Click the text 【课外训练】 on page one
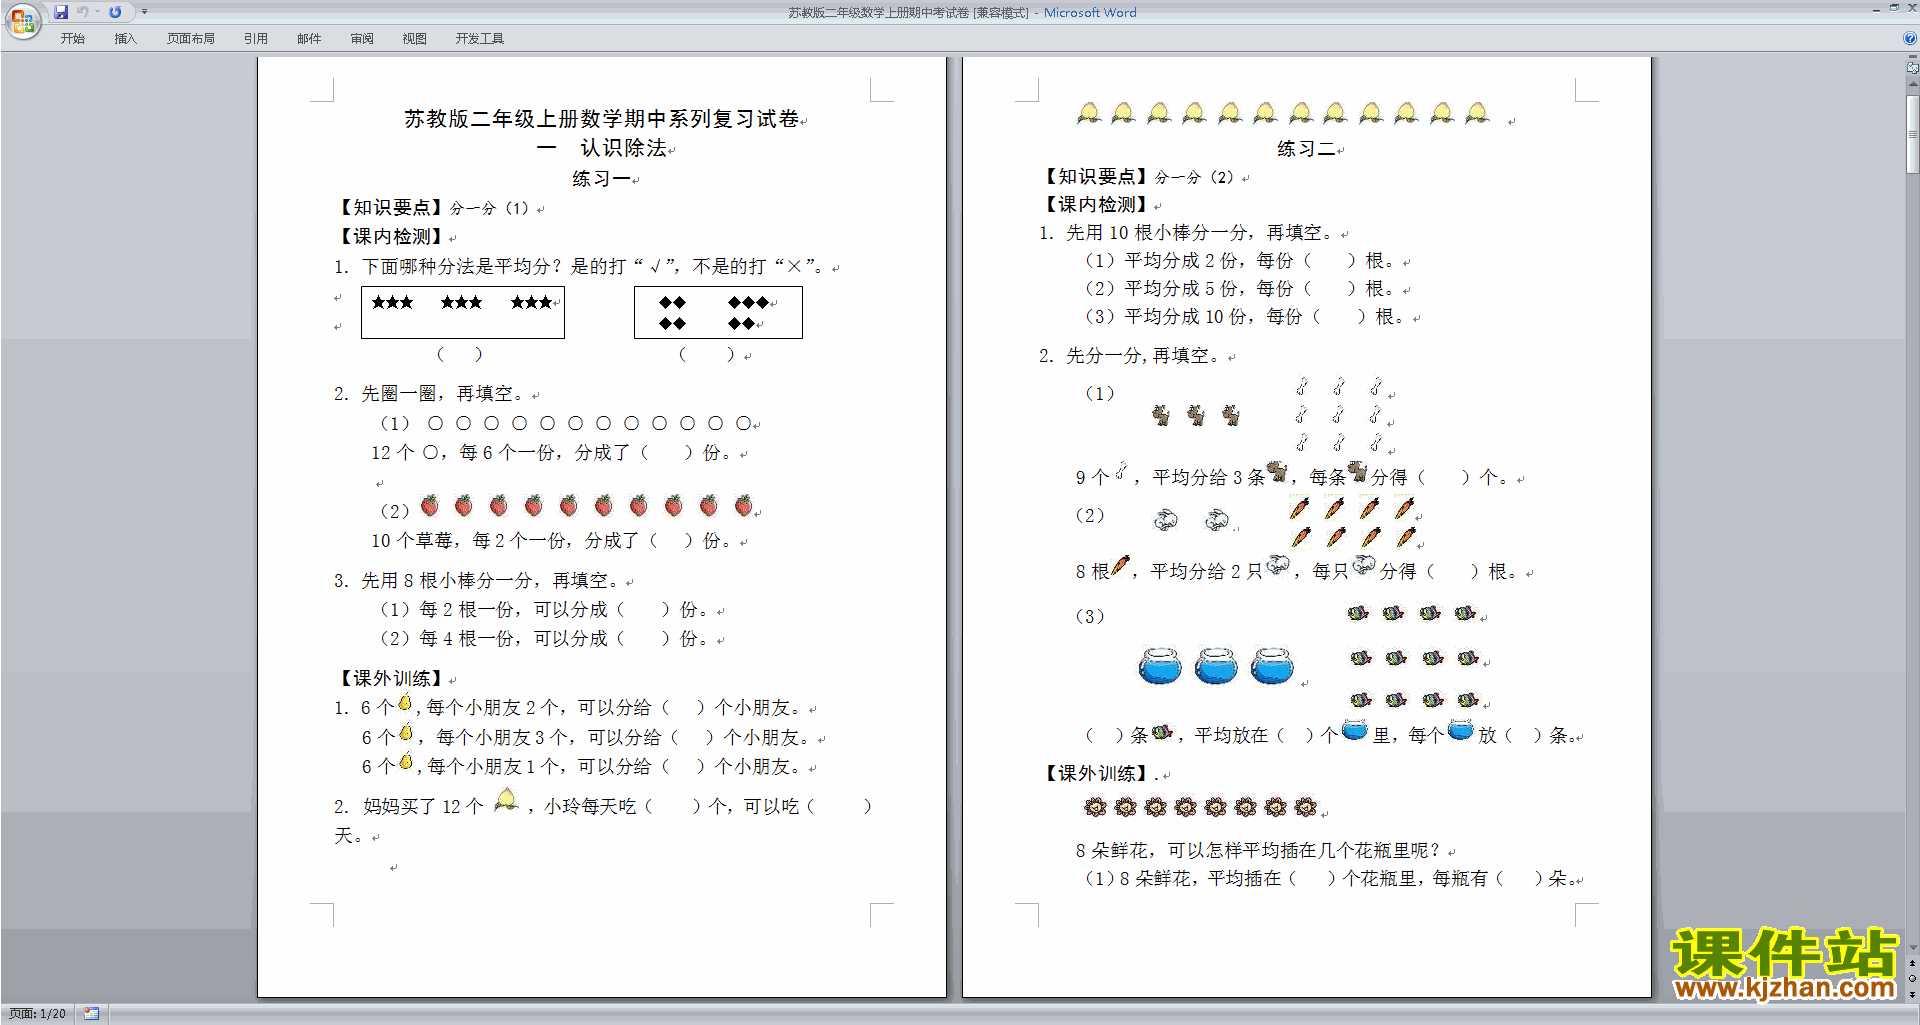The height and width of the screenshot is (1025, 1920). pyautogui.click(x=390, y=678)
